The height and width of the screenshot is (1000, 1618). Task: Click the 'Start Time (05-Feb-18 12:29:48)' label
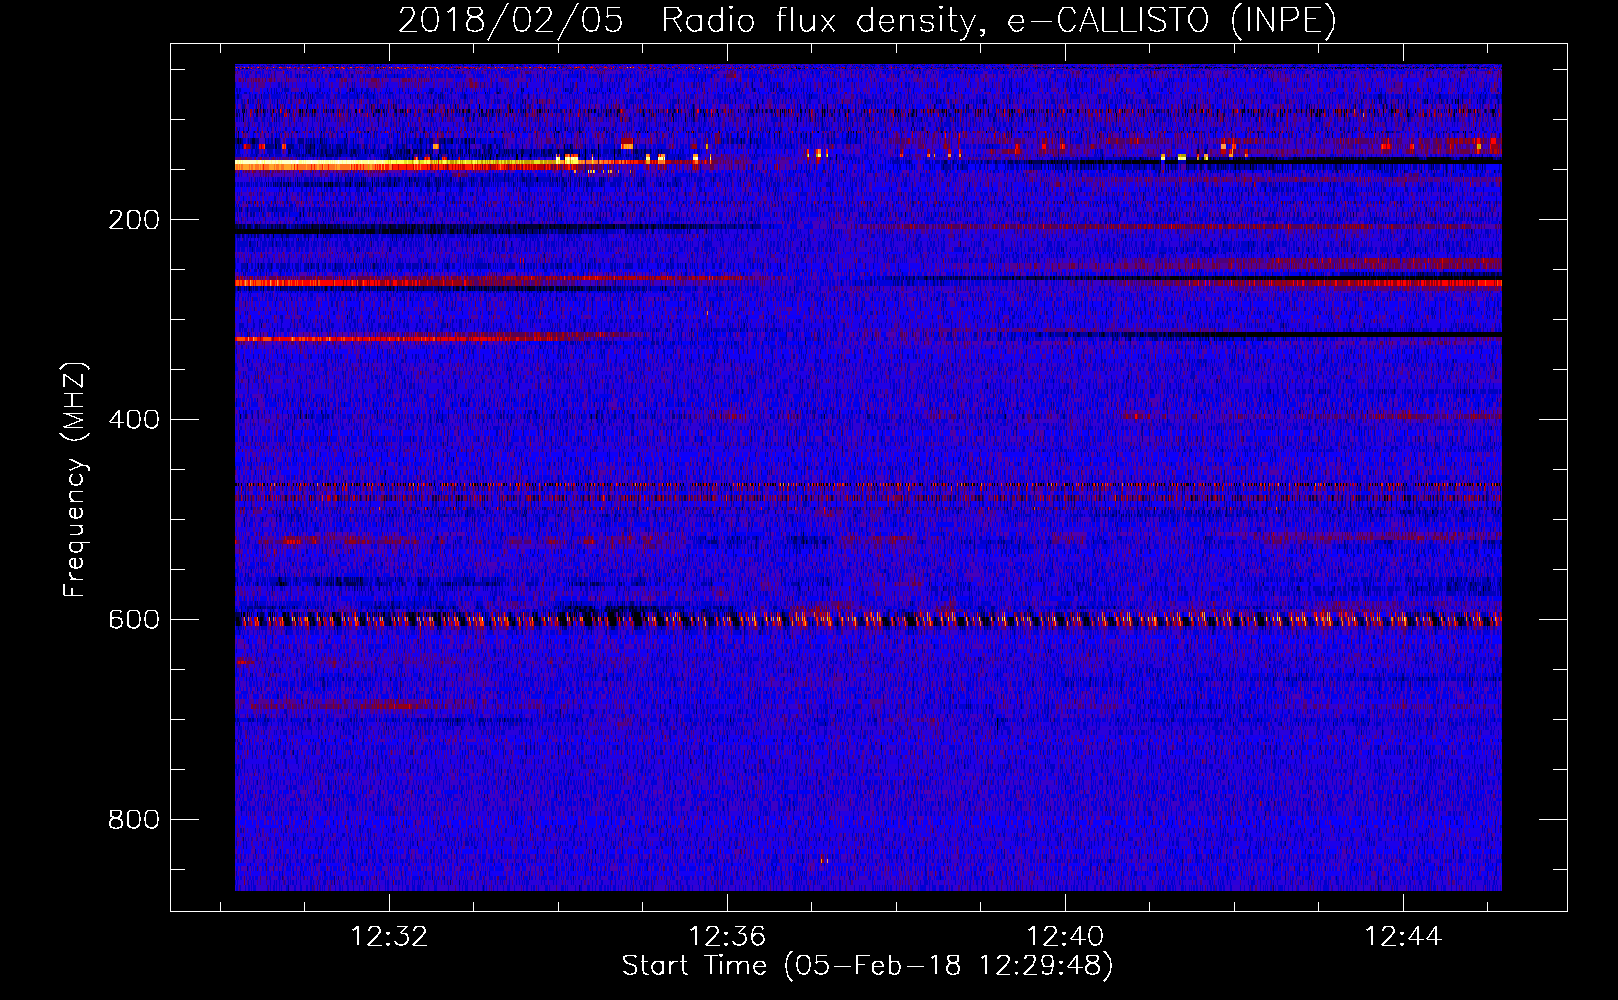[867, 966]
